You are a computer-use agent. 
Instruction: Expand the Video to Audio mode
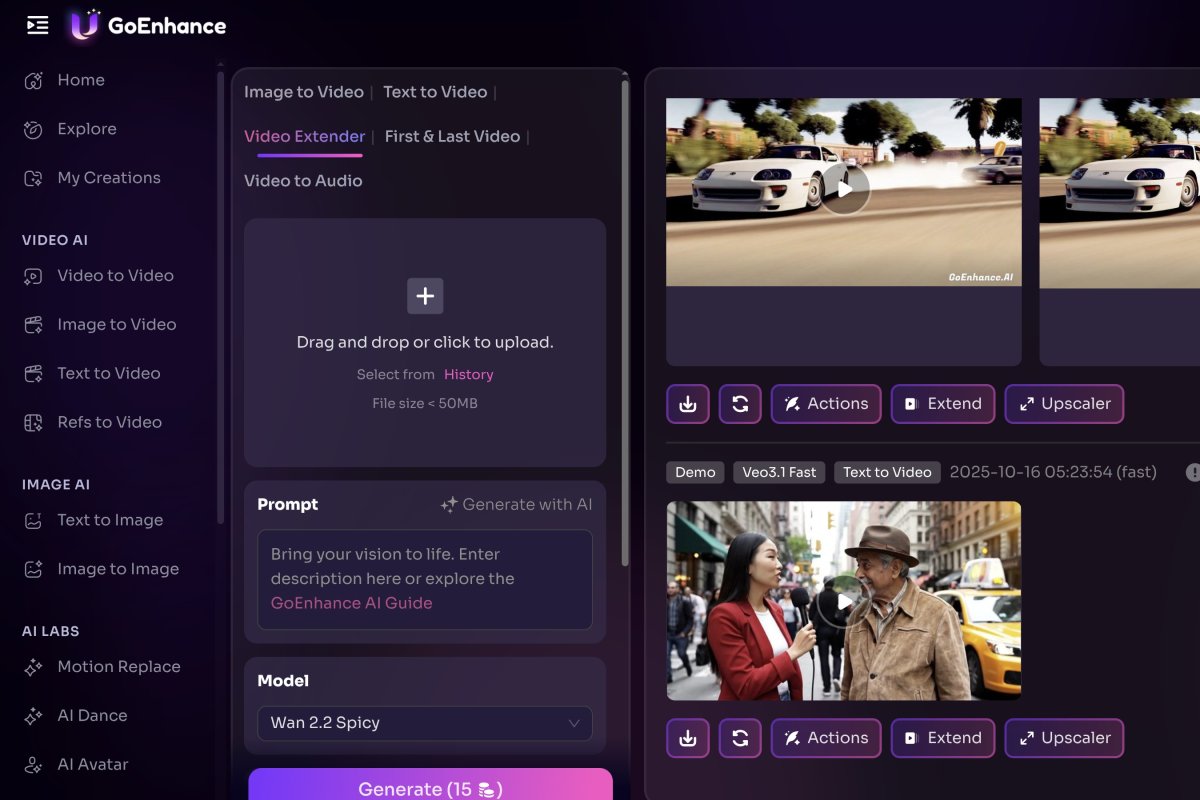click(303, 180)
